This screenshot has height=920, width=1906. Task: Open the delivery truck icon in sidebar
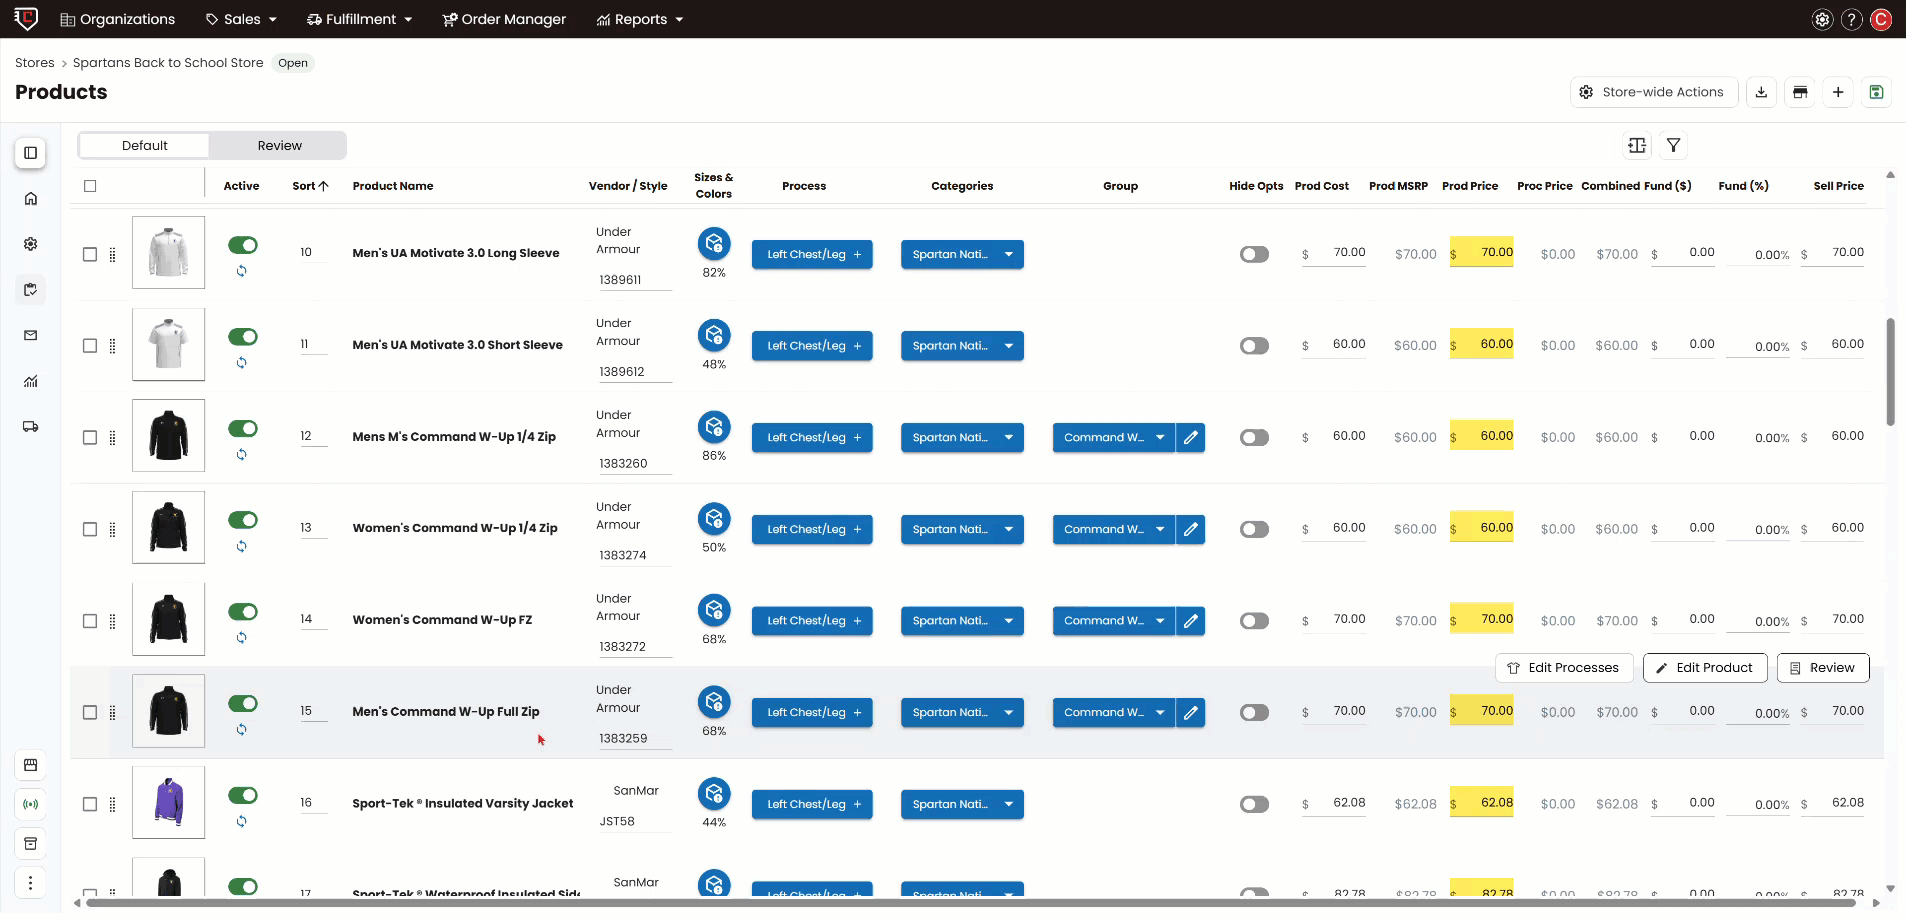click(31, 427)
